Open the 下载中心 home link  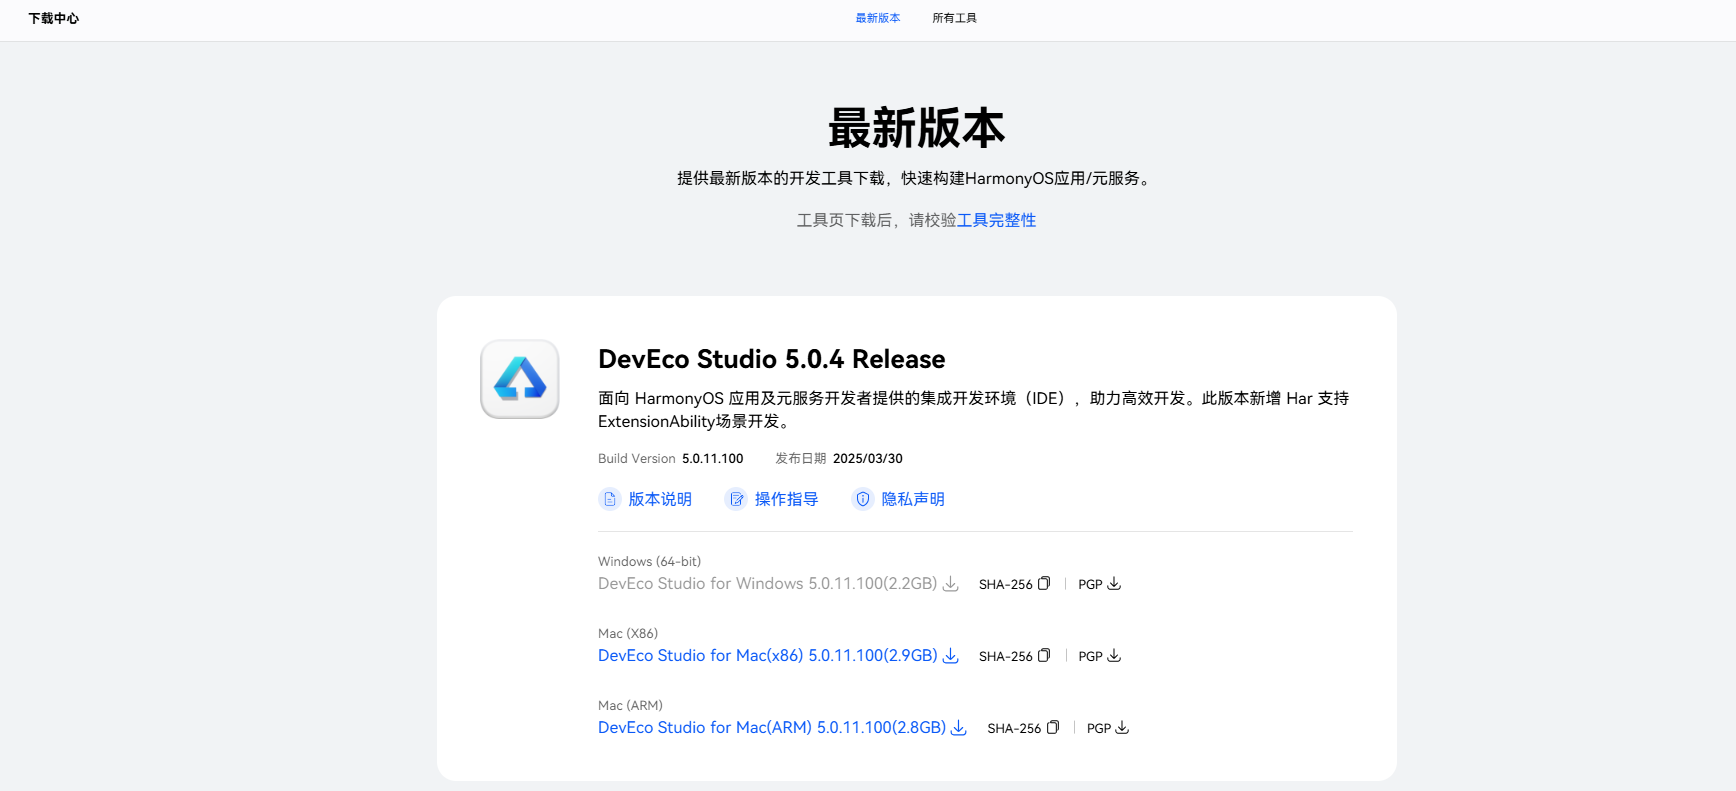(x=54, y=18)
